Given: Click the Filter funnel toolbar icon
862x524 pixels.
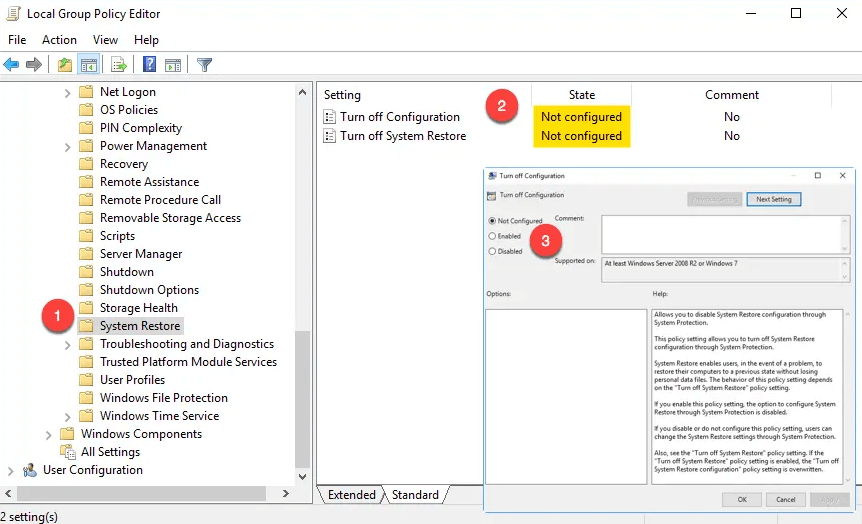Looking at the screenshot, I should (205, 65).
